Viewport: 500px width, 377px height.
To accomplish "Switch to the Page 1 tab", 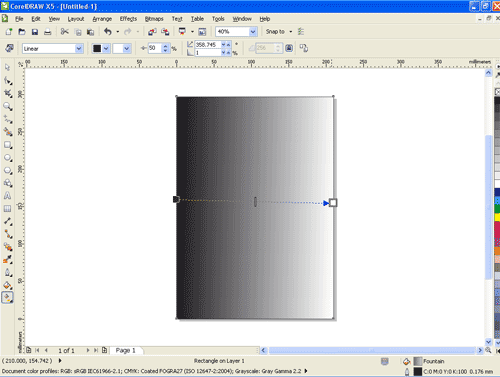I will pyautogui.click(x=126, y=350).
